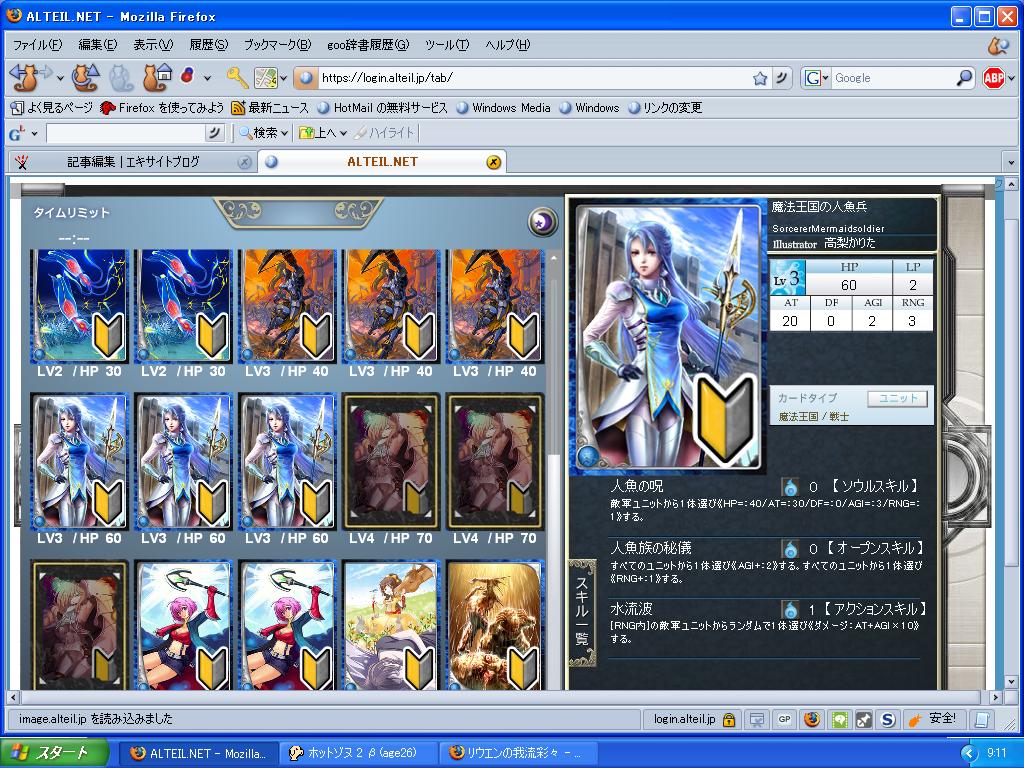
Task: Click the Go button beside the address bar
Action: [781, 78]
